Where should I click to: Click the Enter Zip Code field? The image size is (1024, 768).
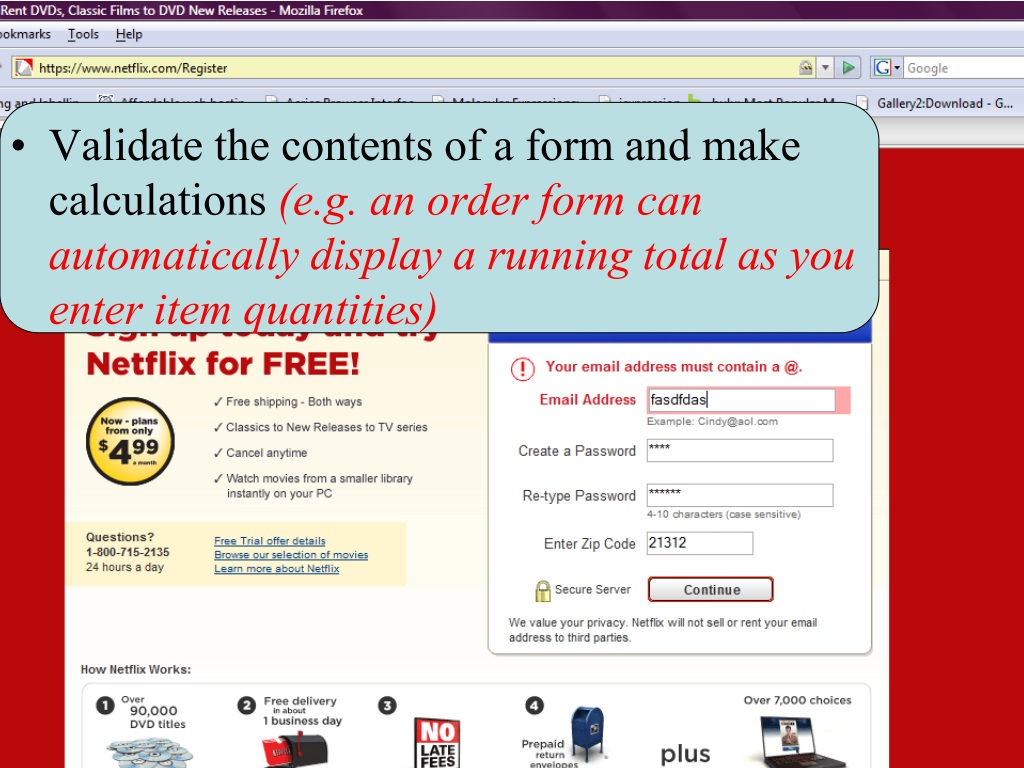[699, 543]
